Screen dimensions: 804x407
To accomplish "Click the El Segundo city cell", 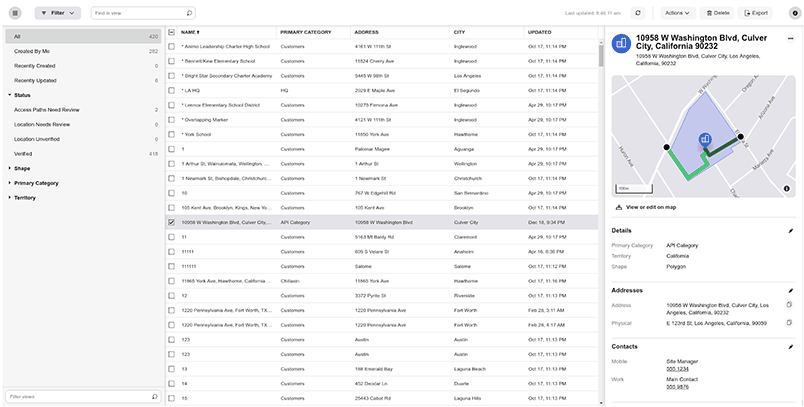I will 467,90.
